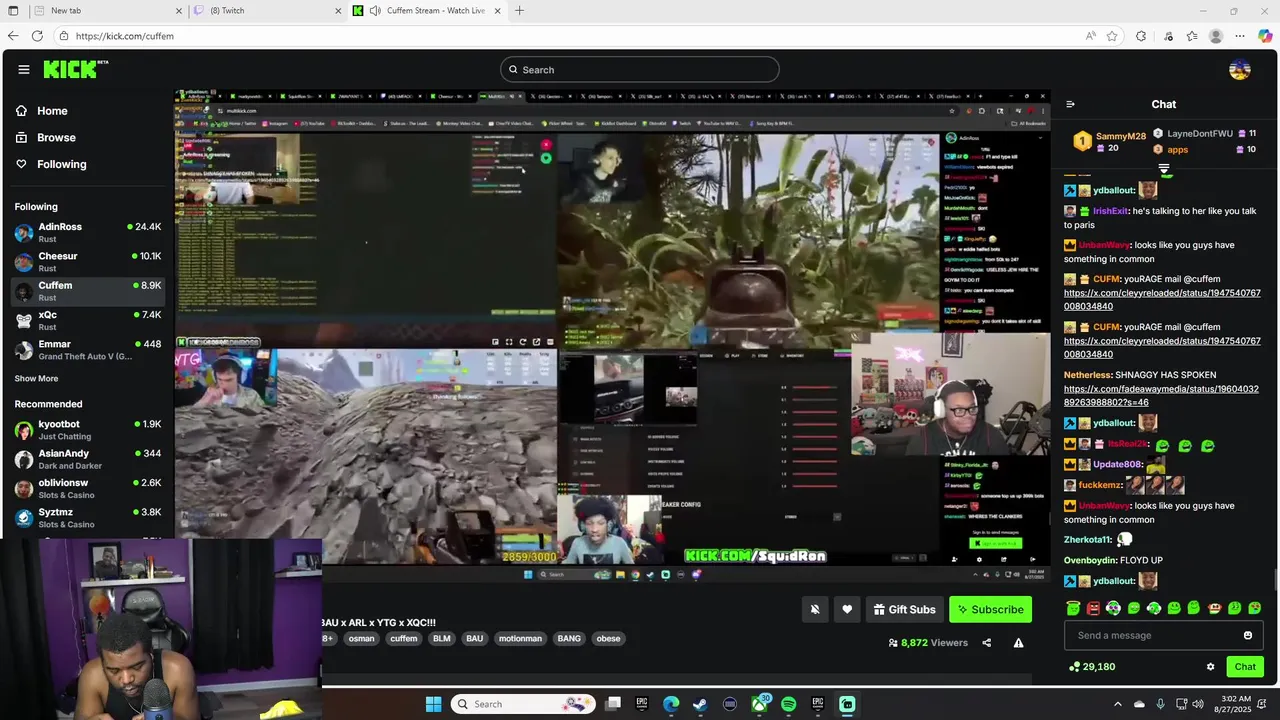Click the chat panel scrollbar
Image resolution: width=1280 pixels, height=720 pixels.
click(1275, 580)
